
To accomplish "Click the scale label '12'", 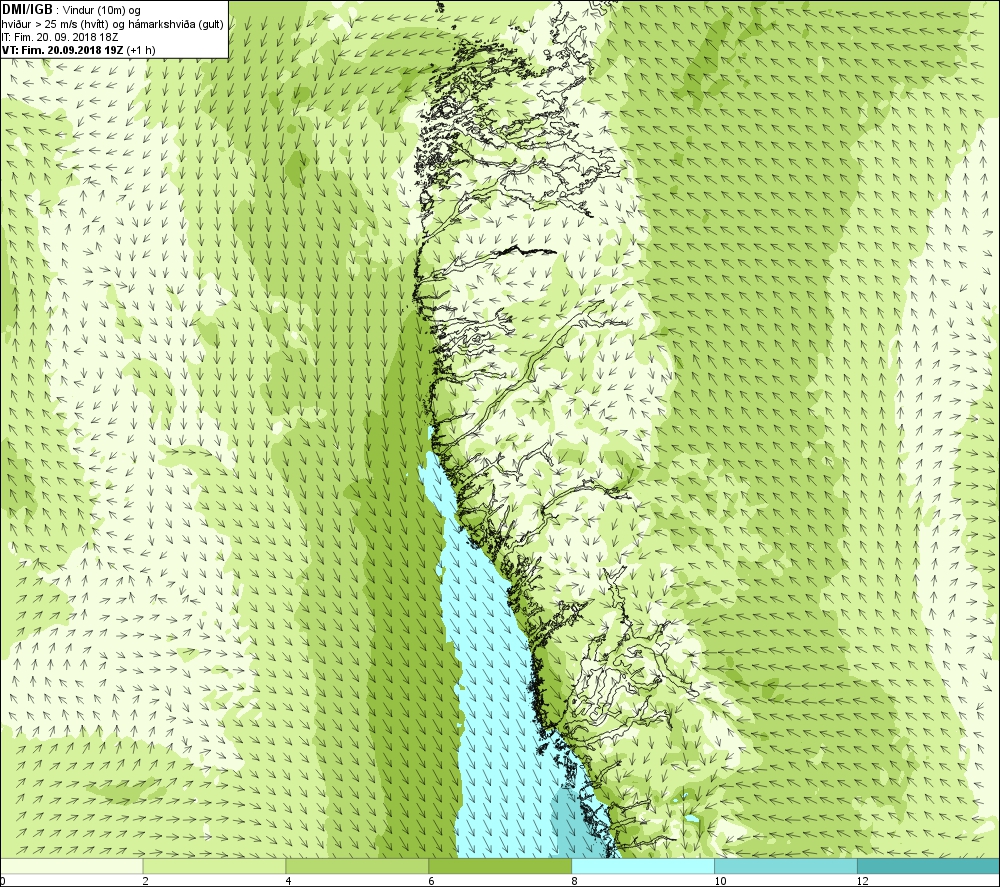I will point(863,881).
